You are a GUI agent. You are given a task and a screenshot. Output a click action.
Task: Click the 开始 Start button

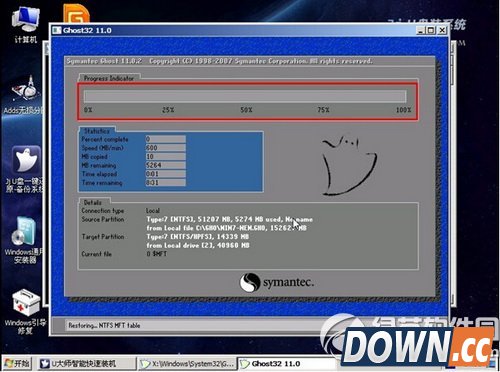click(x=17, y=363)
